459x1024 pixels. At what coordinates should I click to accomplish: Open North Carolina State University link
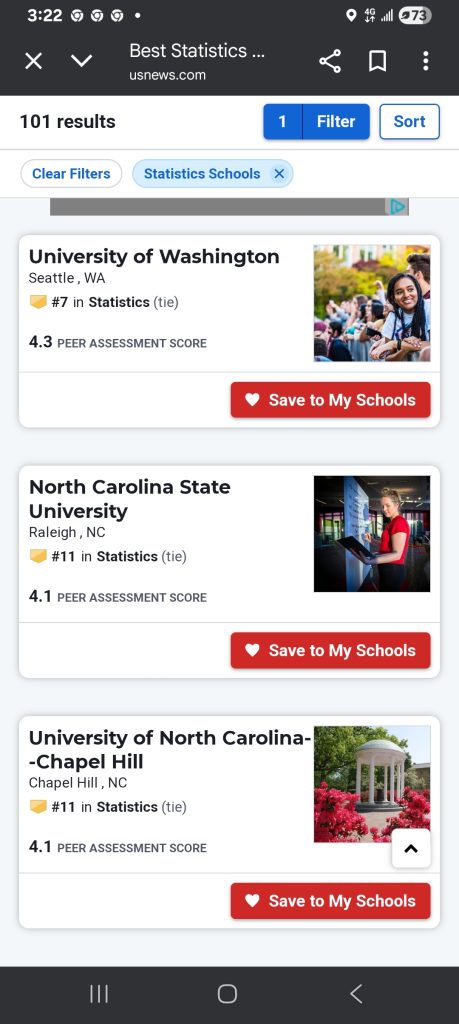pos(129,499)
